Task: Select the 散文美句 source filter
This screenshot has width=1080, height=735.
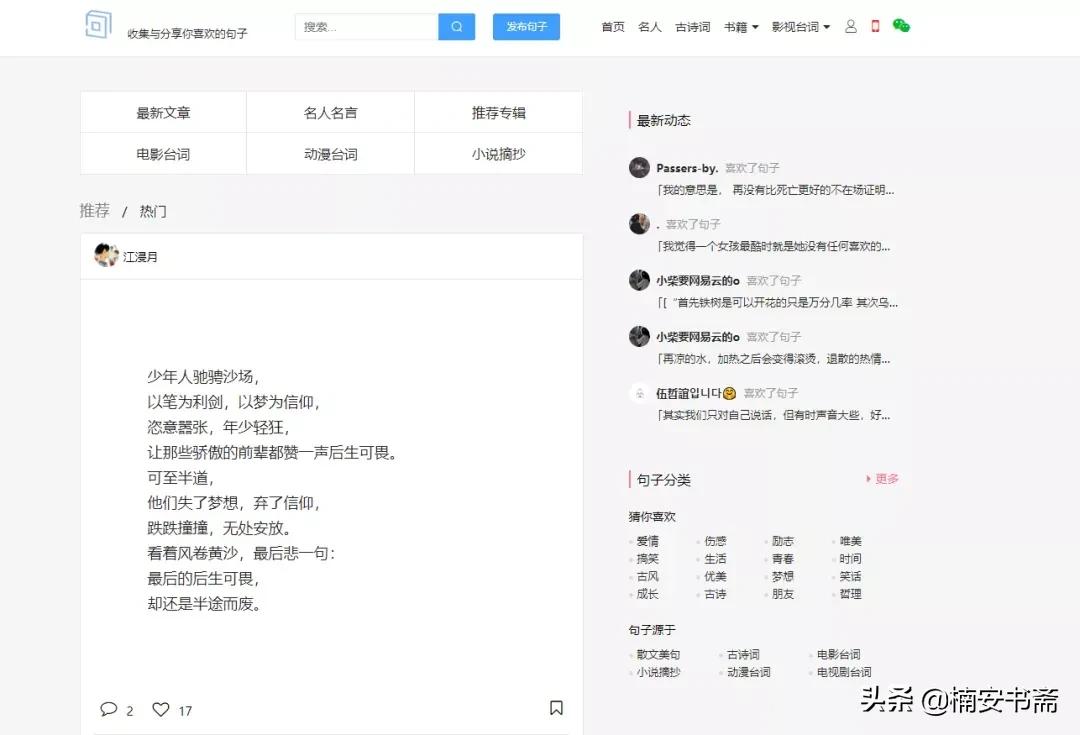Action: 657,655
